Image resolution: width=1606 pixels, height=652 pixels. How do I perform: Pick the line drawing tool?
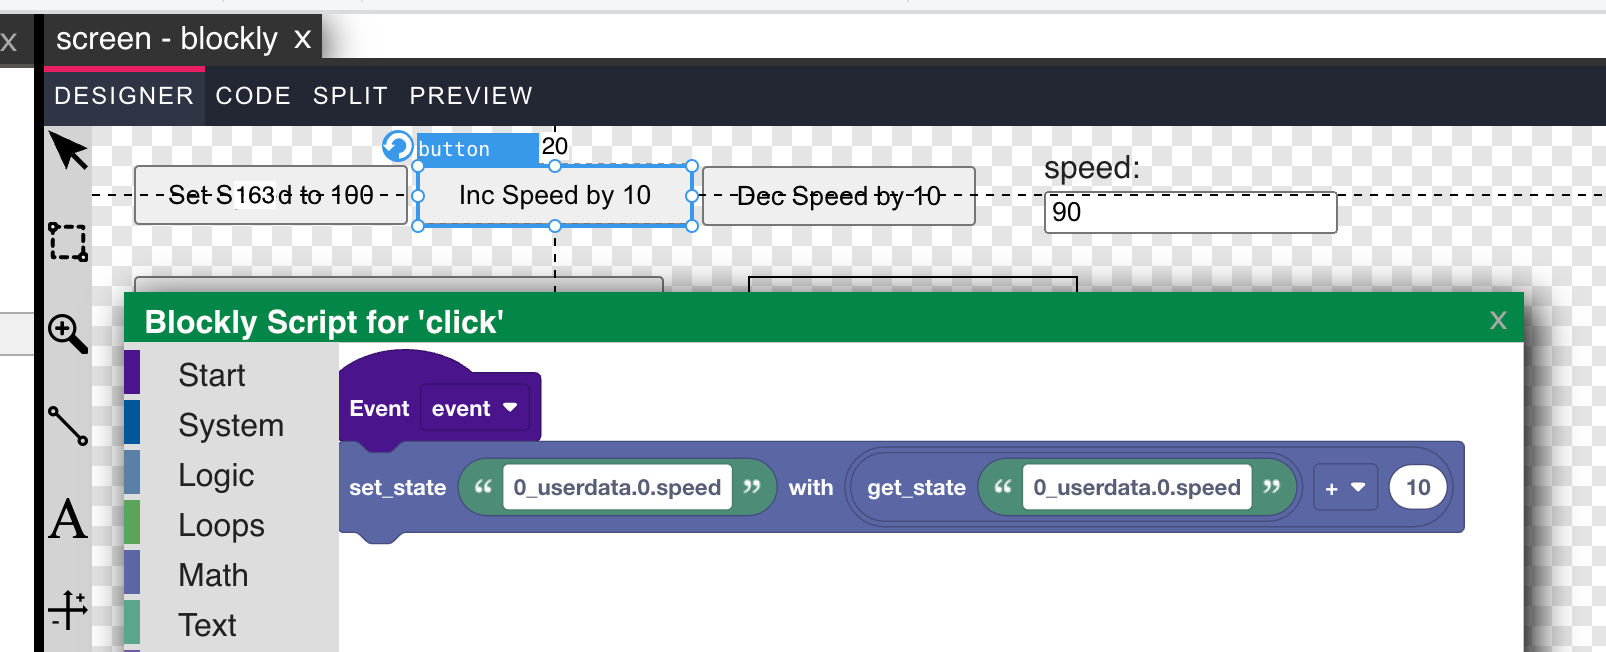point(68,425)
